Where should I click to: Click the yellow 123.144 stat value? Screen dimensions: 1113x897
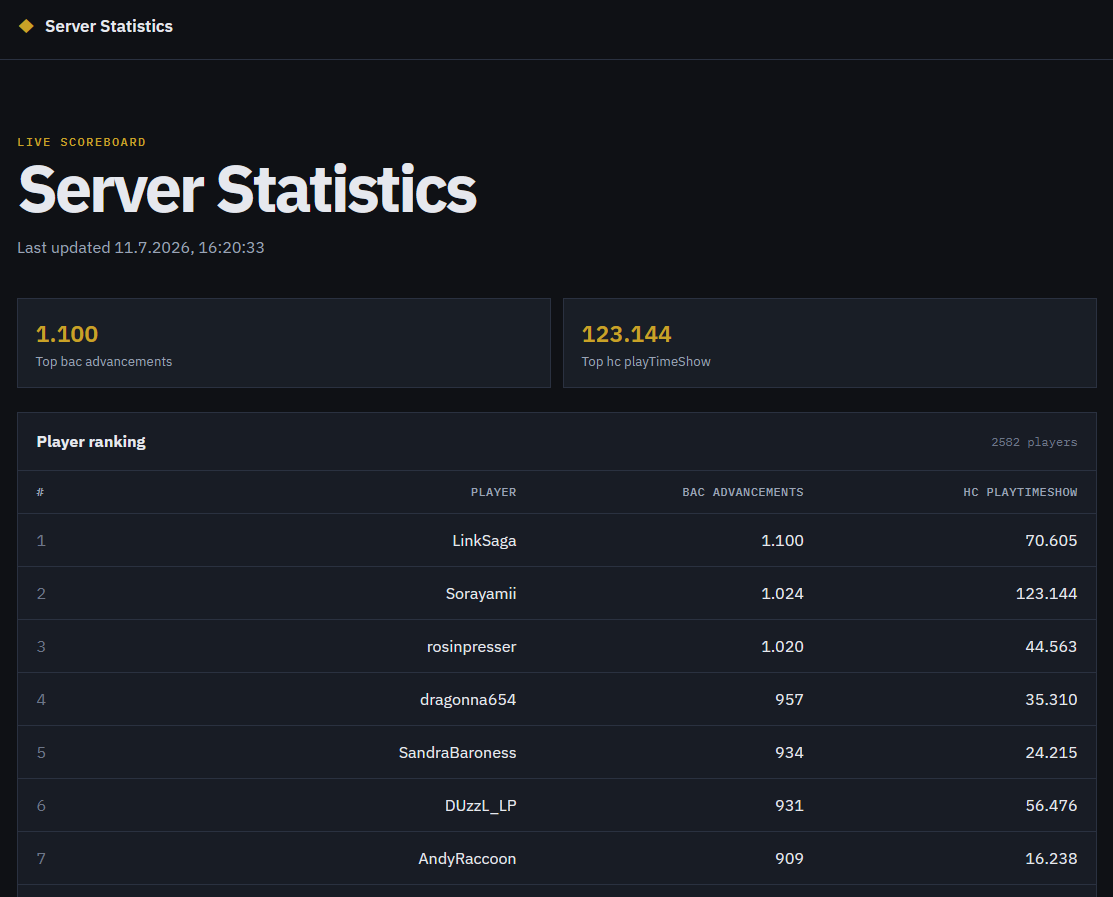pos(626,334)
